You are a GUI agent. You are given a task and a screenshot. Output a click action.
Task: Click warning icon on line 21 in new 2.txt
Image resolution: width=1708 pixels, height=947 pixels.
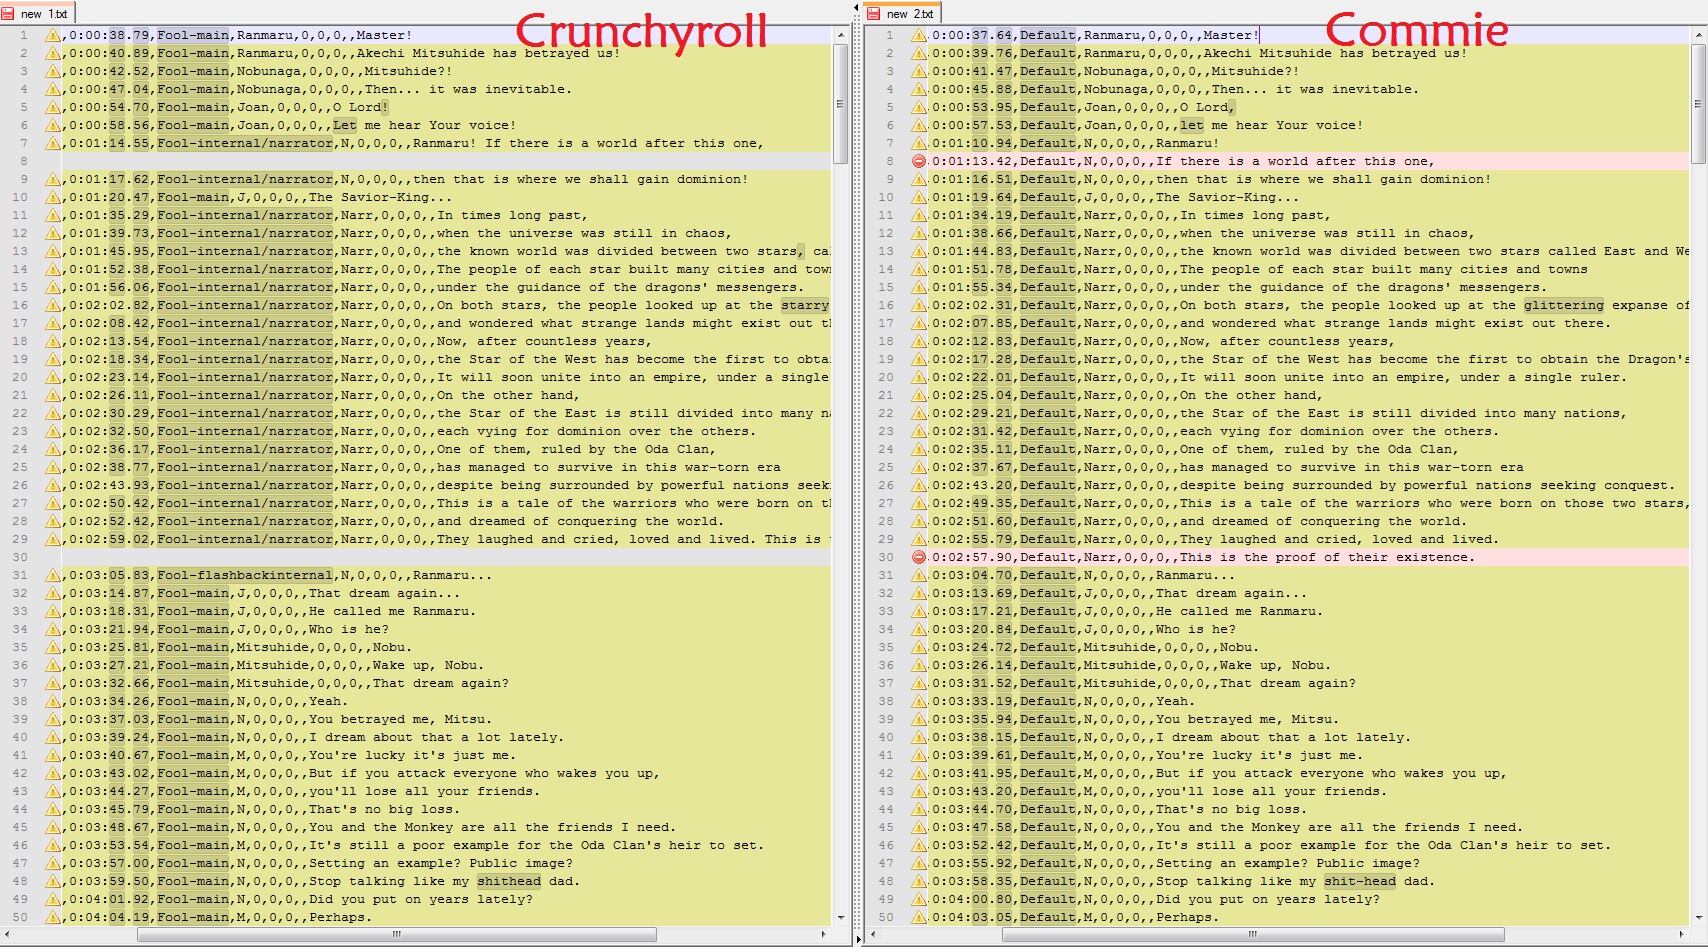pyautogui.click(x=919, y=395)
